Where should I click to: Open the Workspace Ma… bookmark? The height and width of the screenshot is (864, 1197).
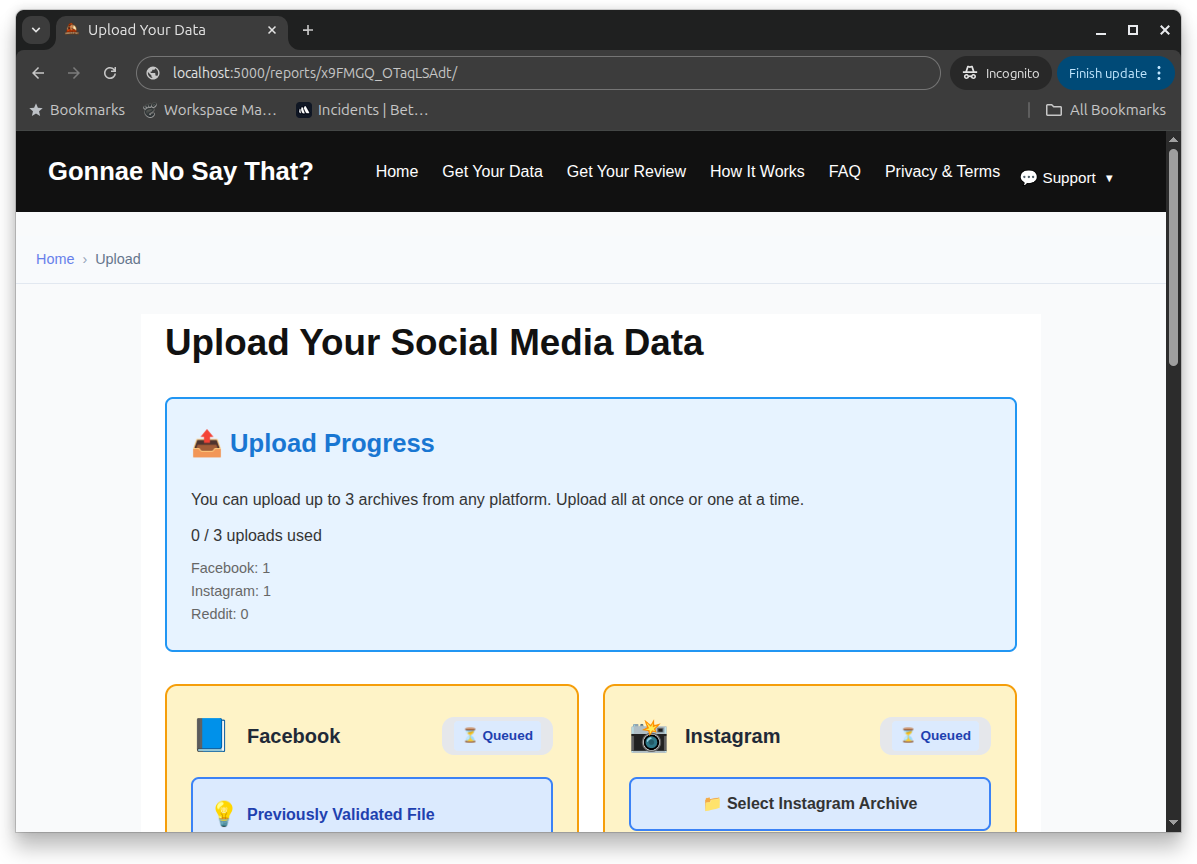point(210,110)
